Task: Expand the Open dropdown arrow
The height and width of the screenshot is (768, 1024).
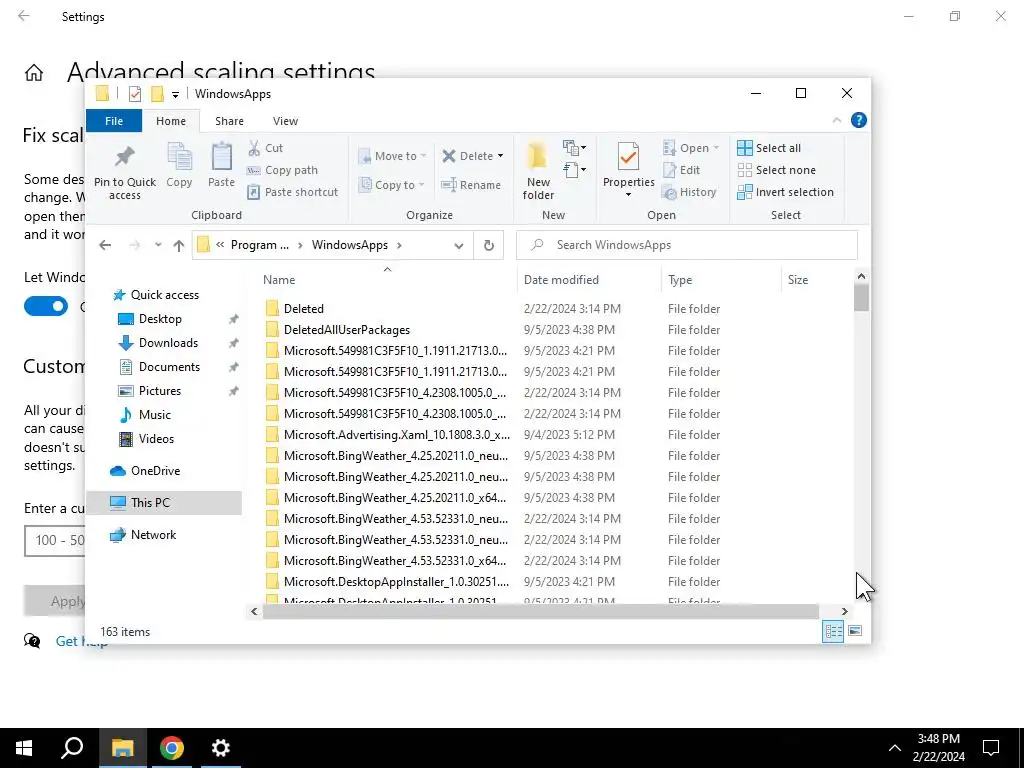Action: pos(716,148)
